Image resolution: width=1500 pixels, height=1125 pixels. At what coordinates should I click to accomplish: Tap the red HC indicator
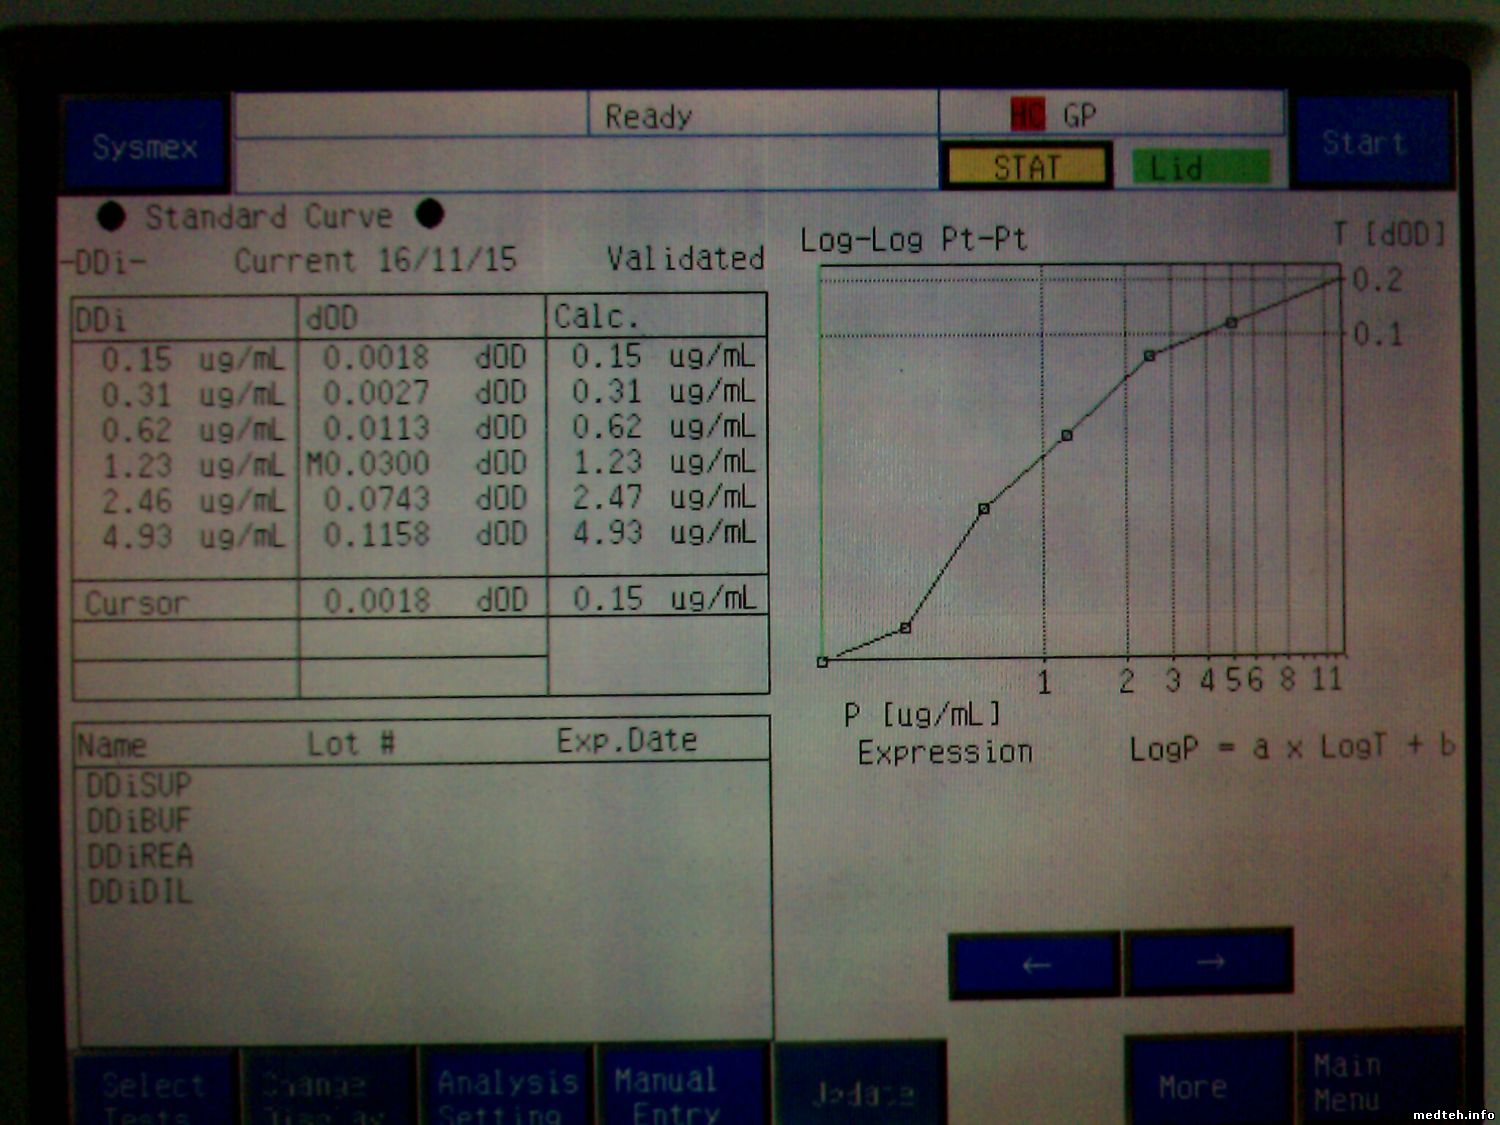(1027, 115)
